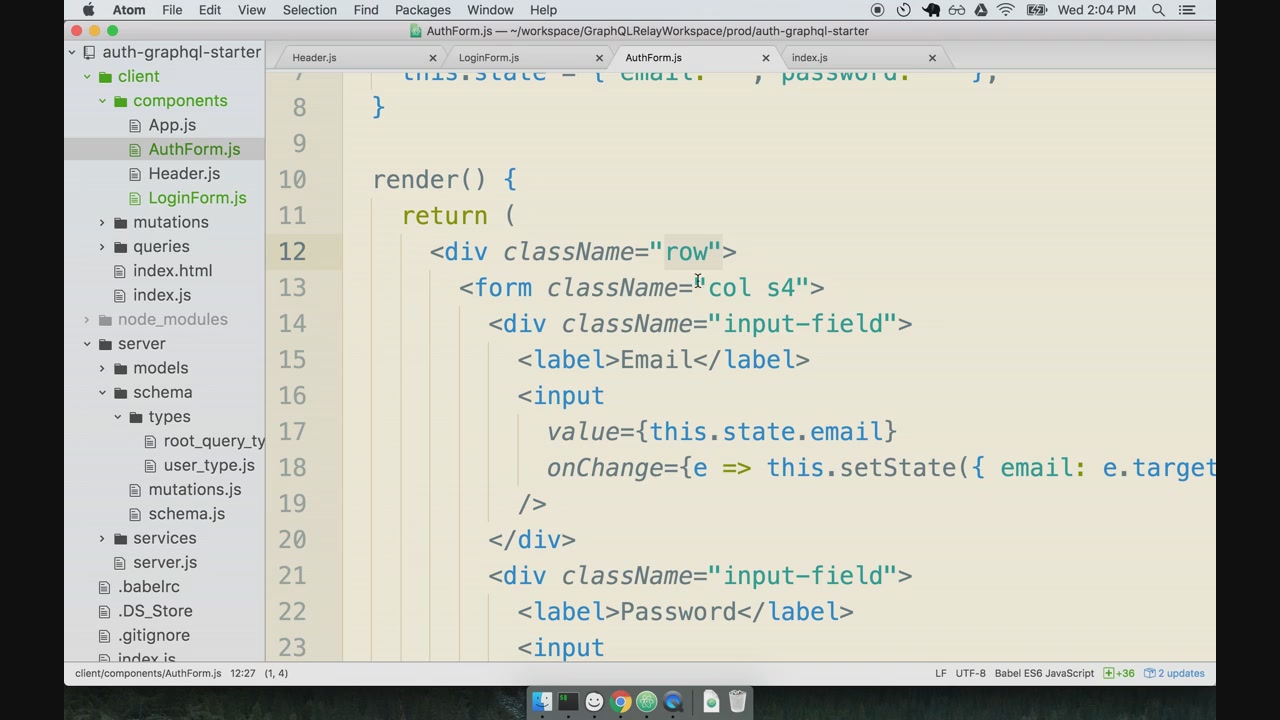Viewport: 1280px width, 720px height.
Task: Open the Wi-Fi status menu
Action: pos(1006,10)
